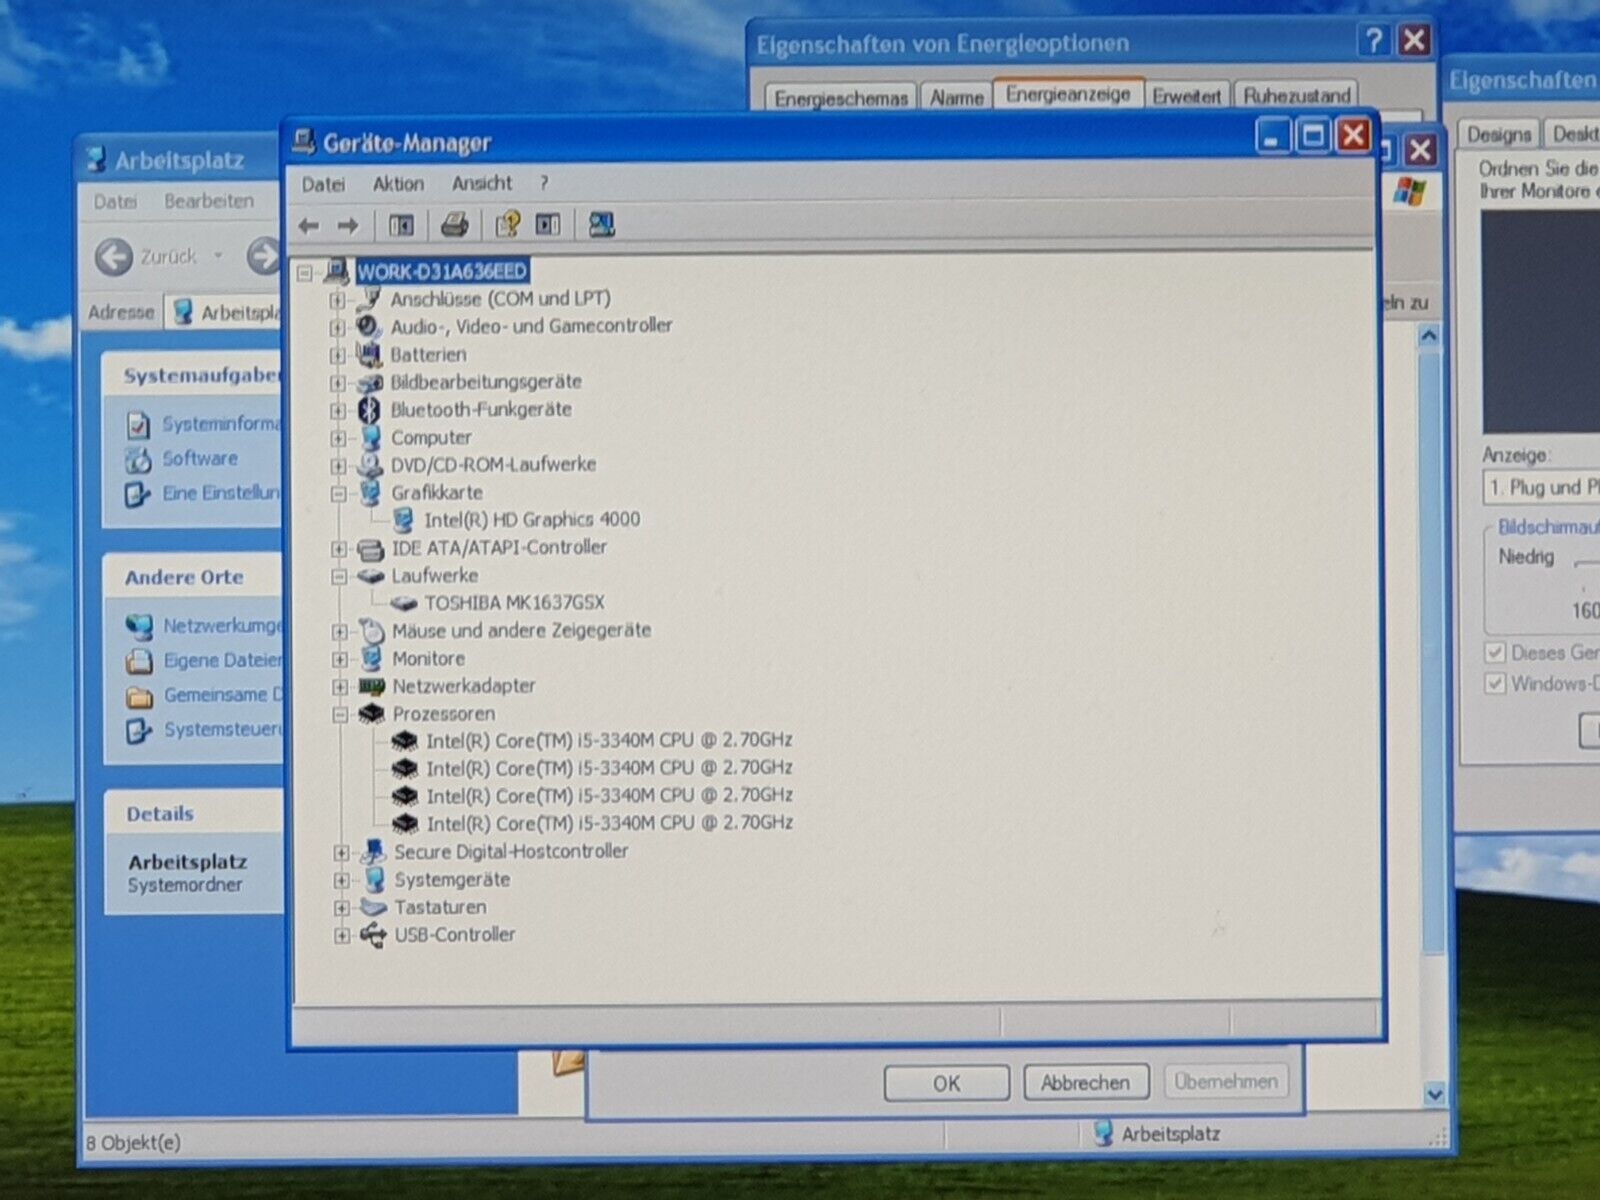Viewport: 1600px width, 1200px height.
Task: Select the Netzwerkadapter card icon
Action: [372, 686]
